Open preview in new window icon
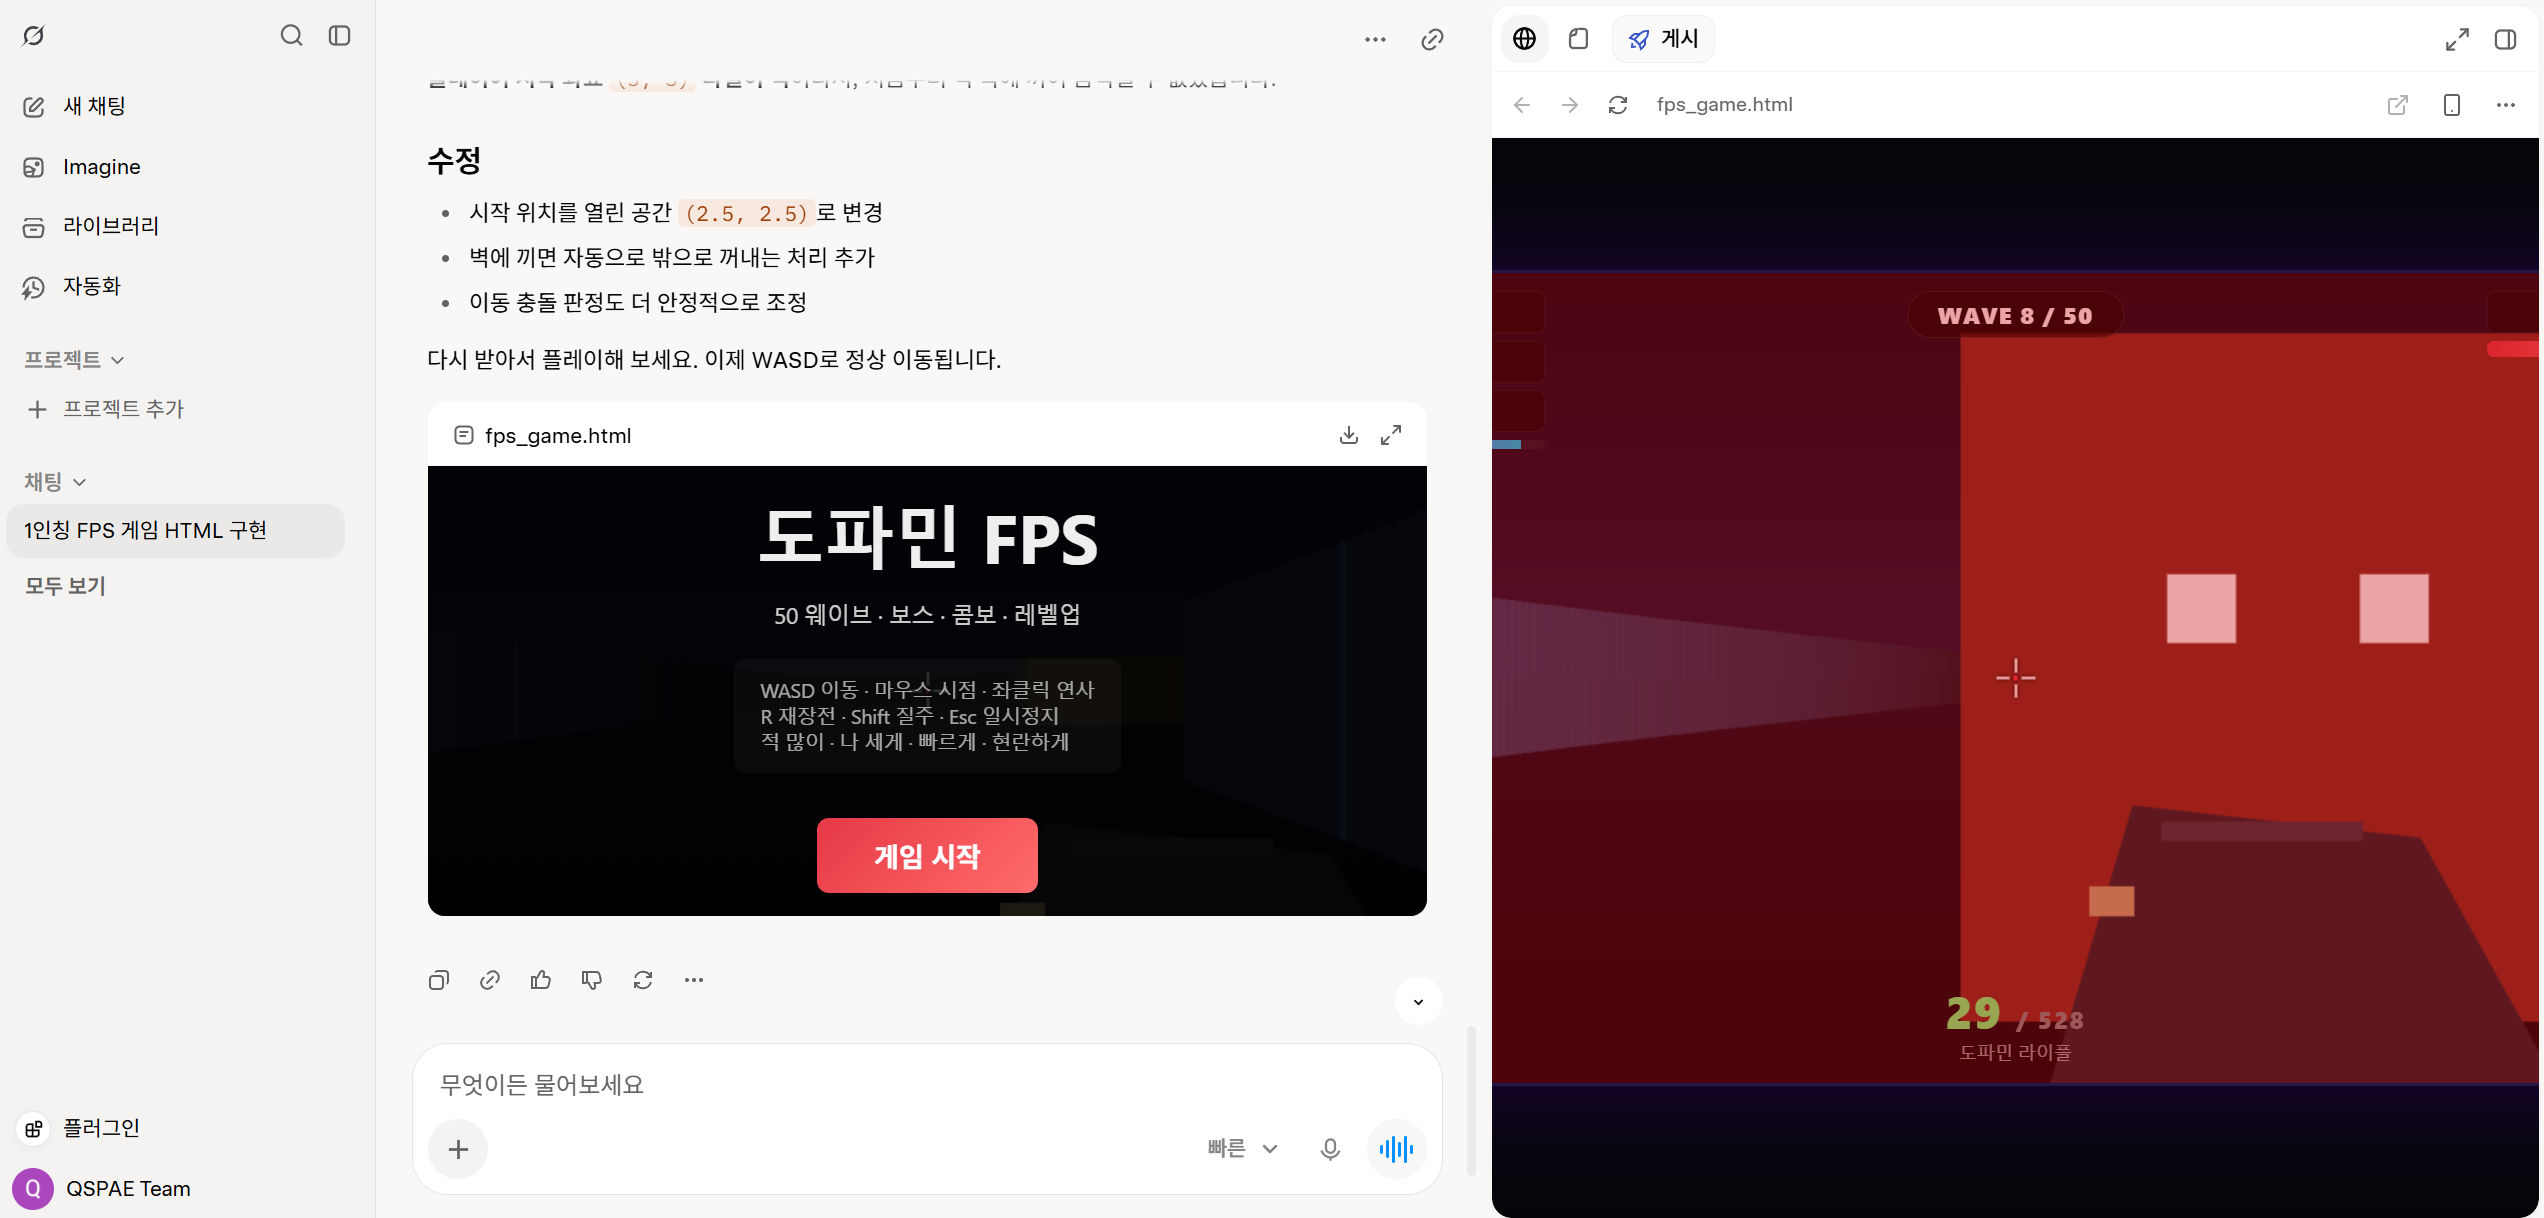Screen dimensions: 2544x1218 pyautogui.click(x=2398, y=105)
